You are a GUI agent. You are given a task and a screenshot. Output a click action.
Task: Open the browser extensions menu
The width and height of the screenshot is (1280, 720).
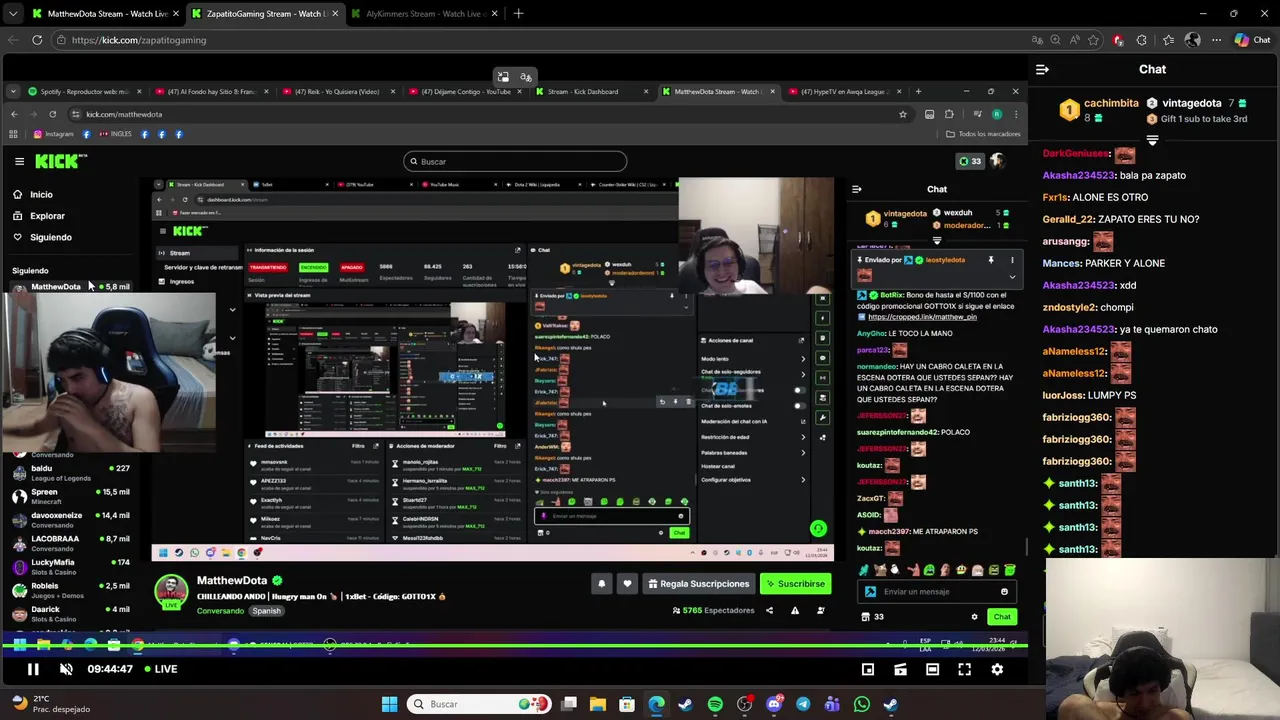point(1142,40)
